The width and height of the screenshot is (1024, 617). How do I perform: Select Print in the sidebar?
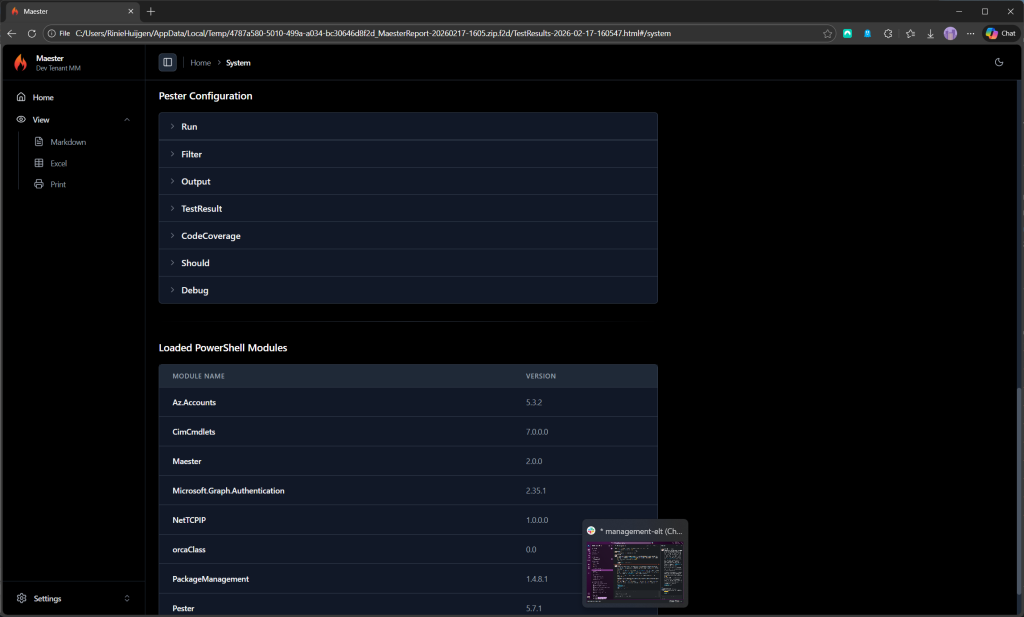[58, 184]
